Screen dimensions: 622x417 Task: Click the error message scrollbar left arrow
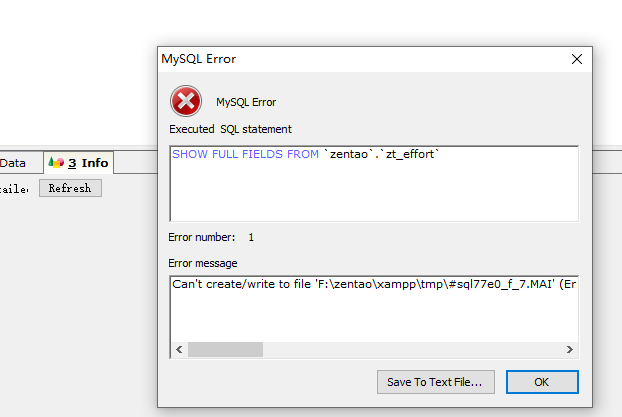[x=179, y=349]
